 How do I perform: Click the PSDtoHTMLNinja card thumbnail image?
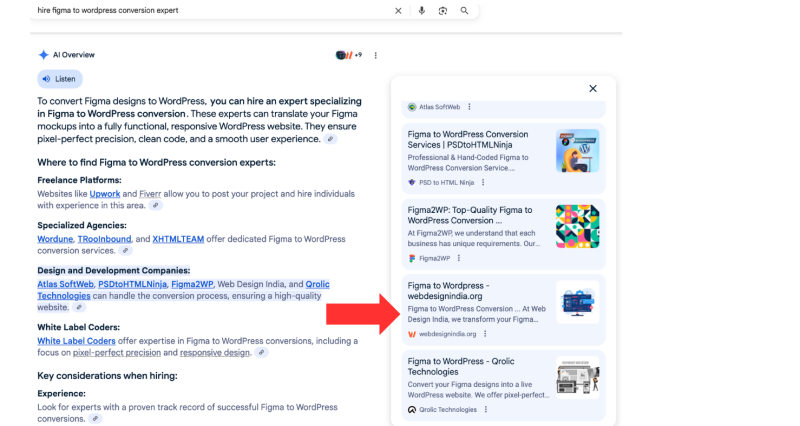[x=578, y=151]
